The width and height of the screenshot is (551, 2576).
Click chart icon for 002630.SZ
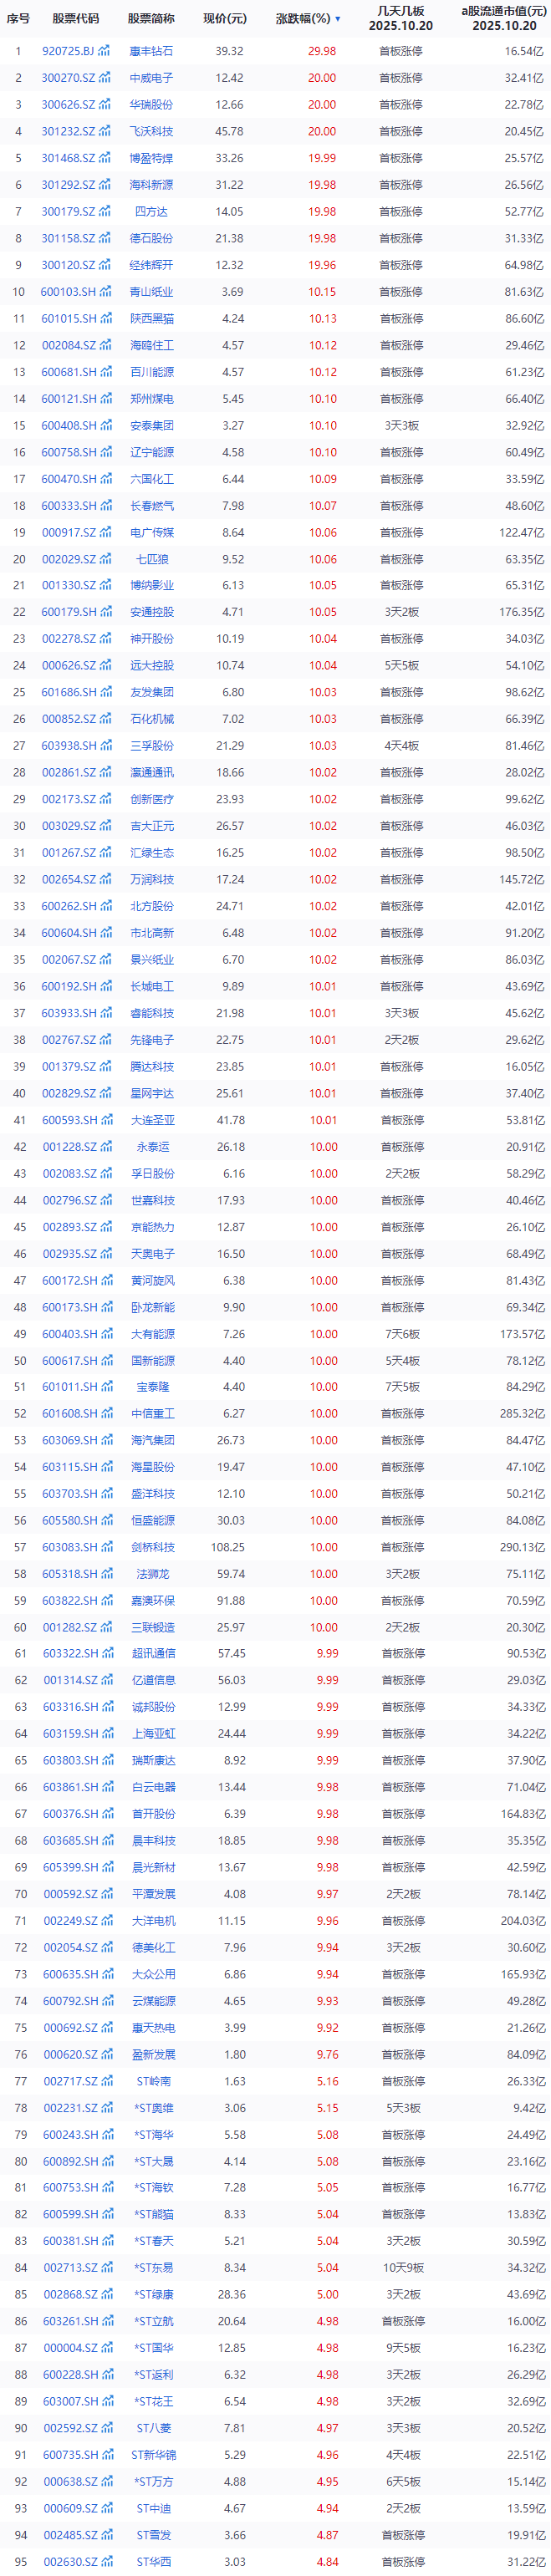tap(105, 2562)
